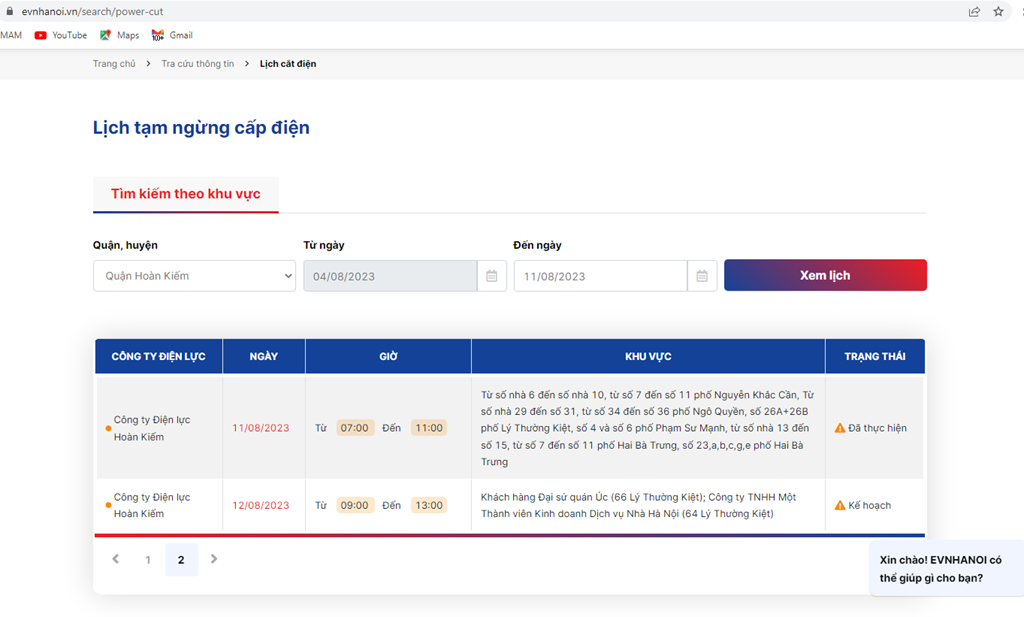
Task: Open the Gmail bookmark
Action: (172, 35)
